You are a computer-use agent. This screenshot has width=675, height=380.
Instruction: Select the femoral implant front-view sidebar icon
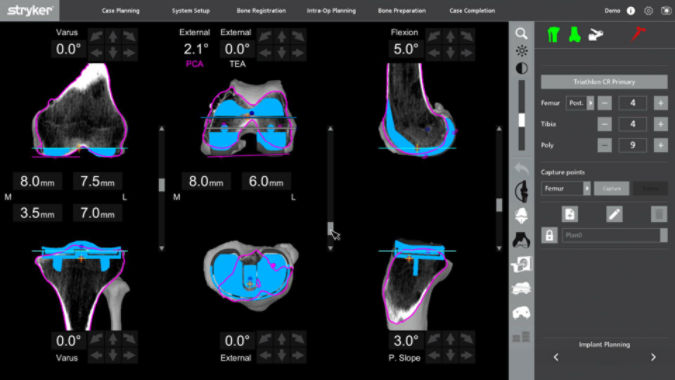521,215
